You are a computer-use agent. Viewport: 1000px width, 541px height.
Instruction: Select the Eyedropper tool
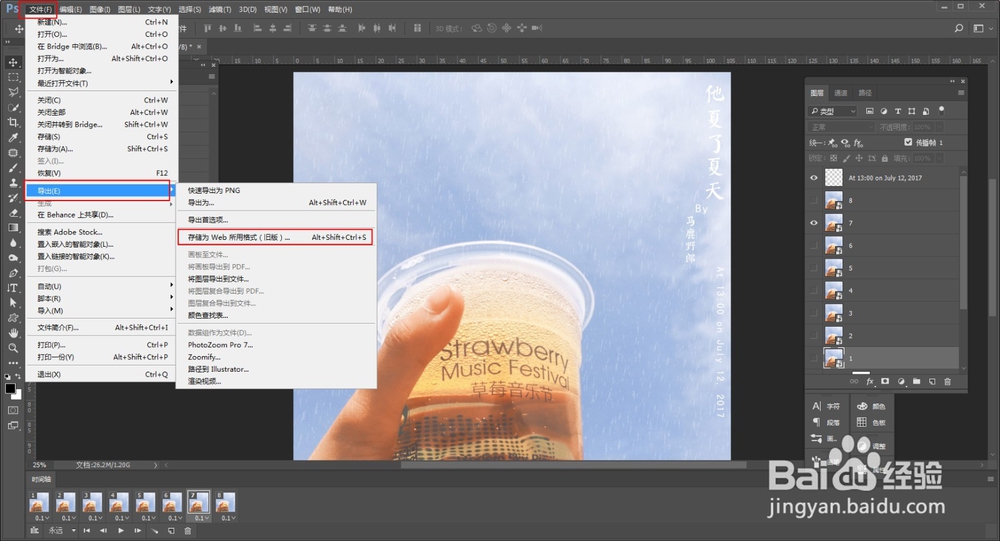coord(13,138)
